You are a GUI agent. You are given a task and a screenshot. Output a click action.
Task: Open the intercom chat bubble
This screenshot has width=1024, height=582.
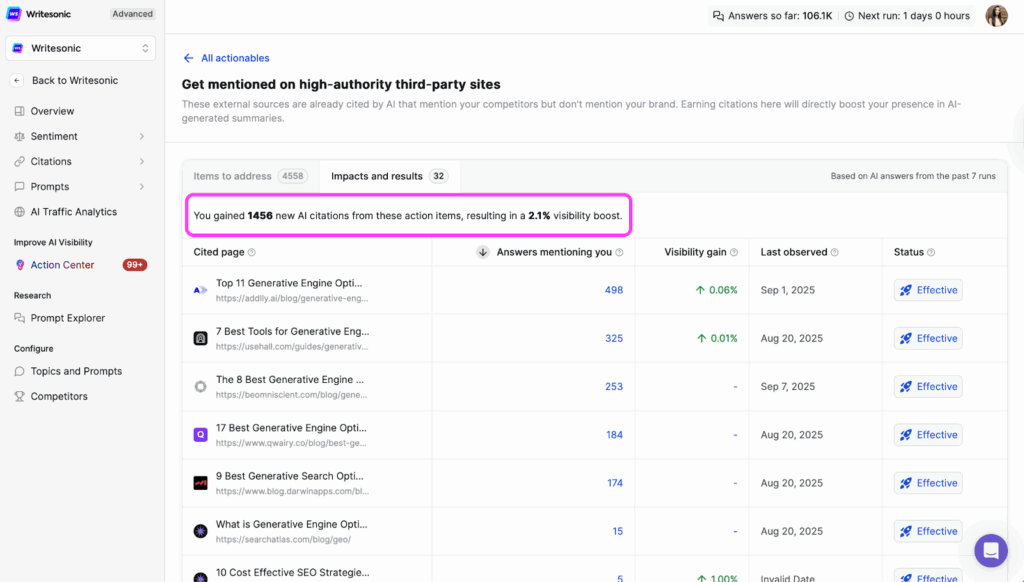coord(991,551)
